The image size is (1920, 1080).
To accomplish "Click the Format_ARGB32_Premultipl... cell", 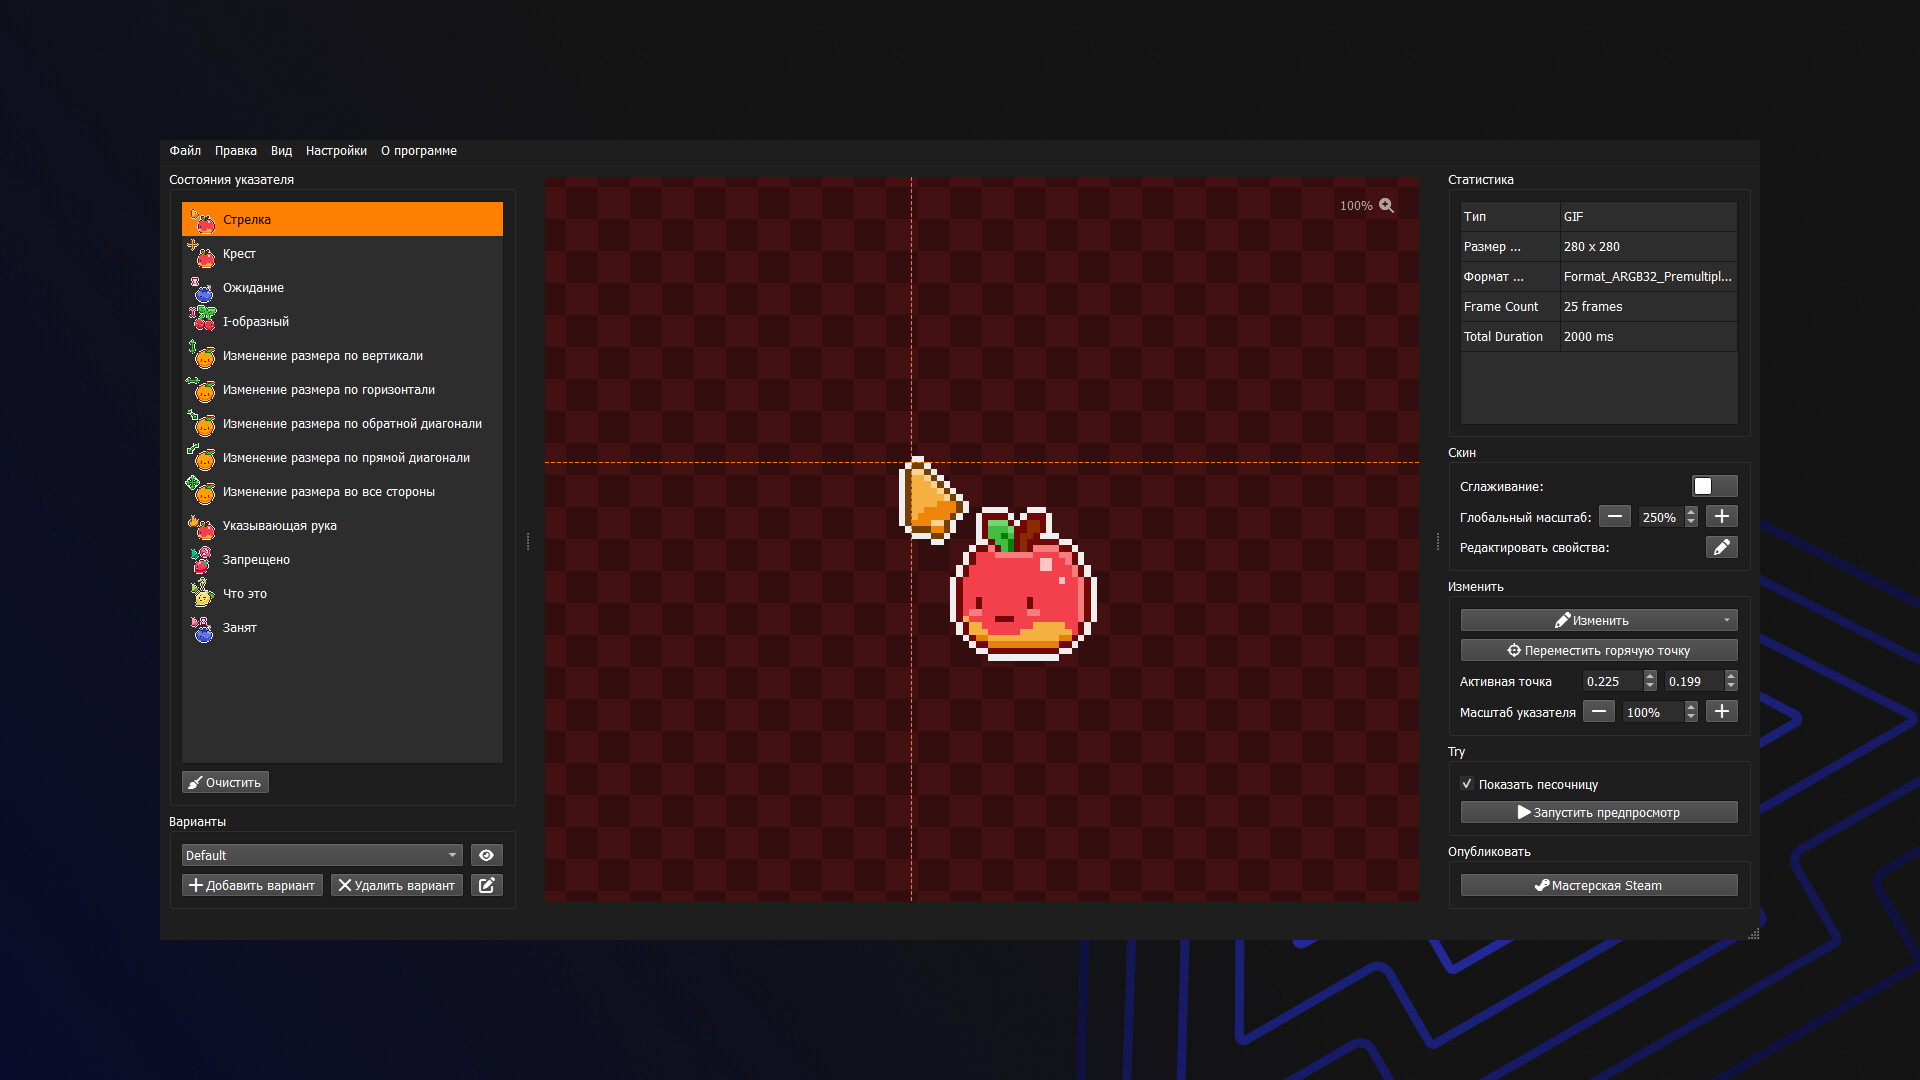I will 1648,277.
